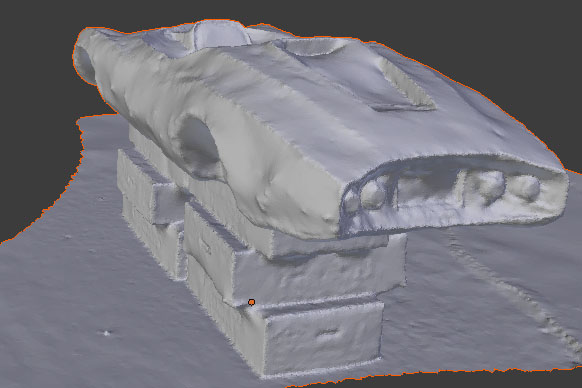Click the car's cockpit headrest area

[x=220, y=34]
